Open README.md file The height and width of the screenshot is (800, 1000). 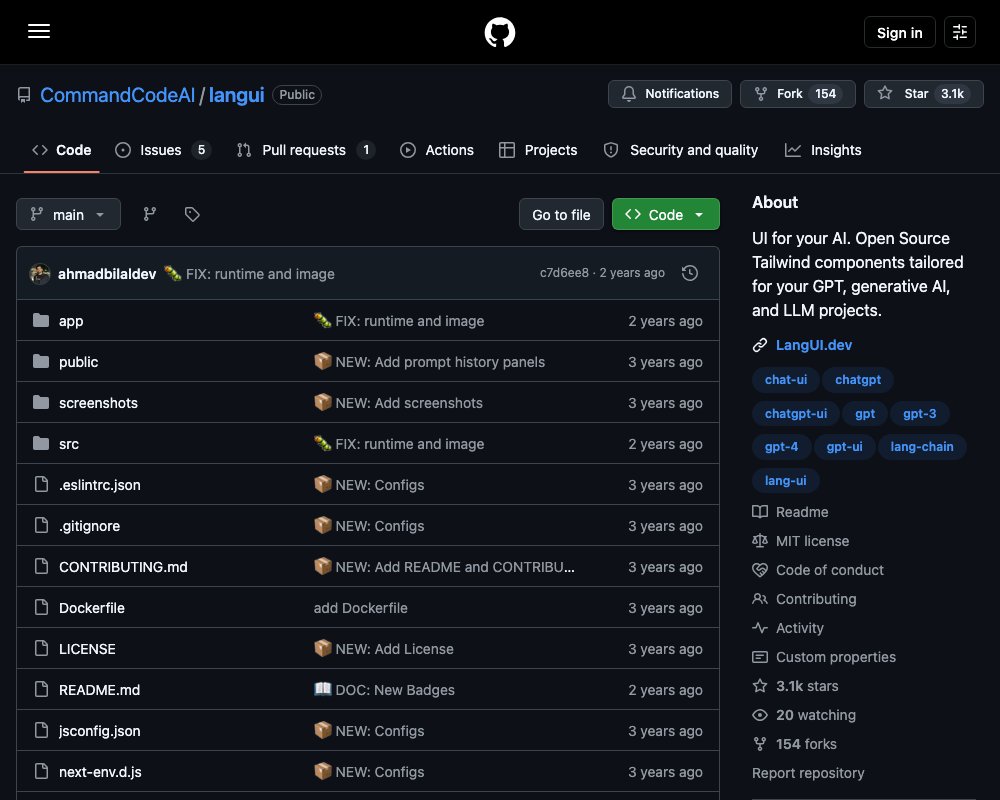[99, 690]
